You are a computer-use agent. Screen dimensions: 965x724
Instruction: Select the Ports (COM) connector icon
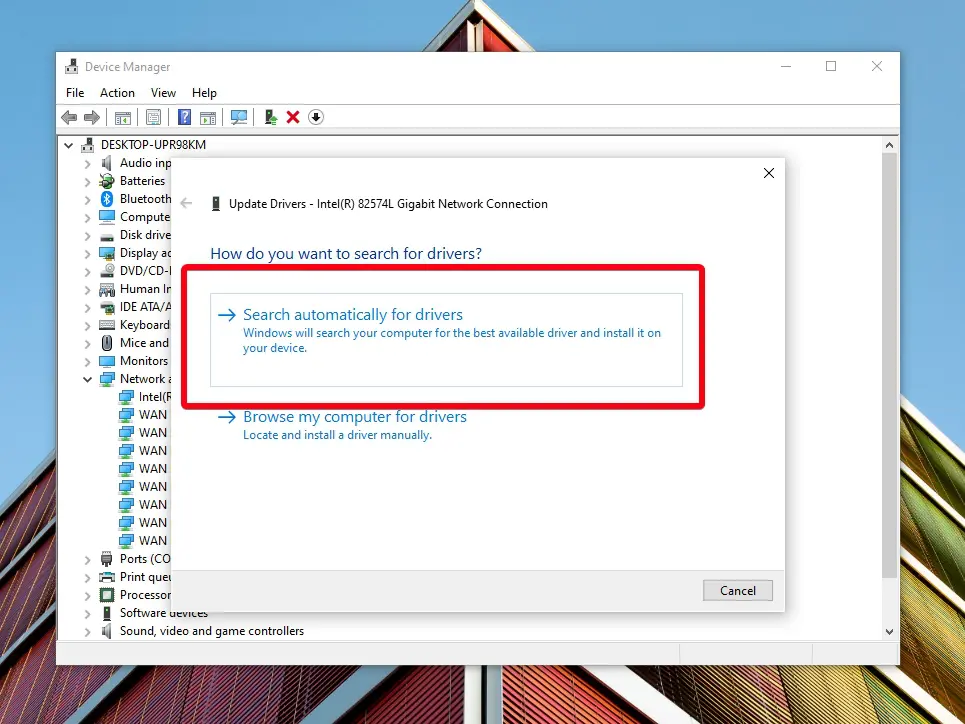(107, 559)
